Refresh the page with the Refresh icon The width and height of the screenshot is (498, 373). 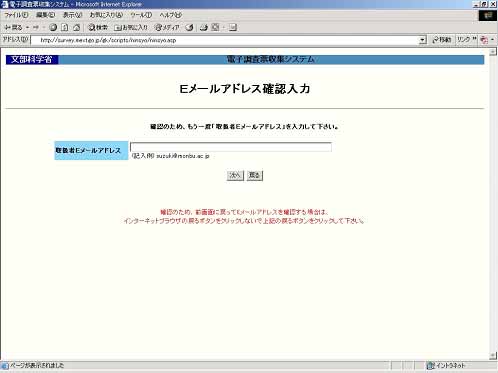click(x=65, y=27)
